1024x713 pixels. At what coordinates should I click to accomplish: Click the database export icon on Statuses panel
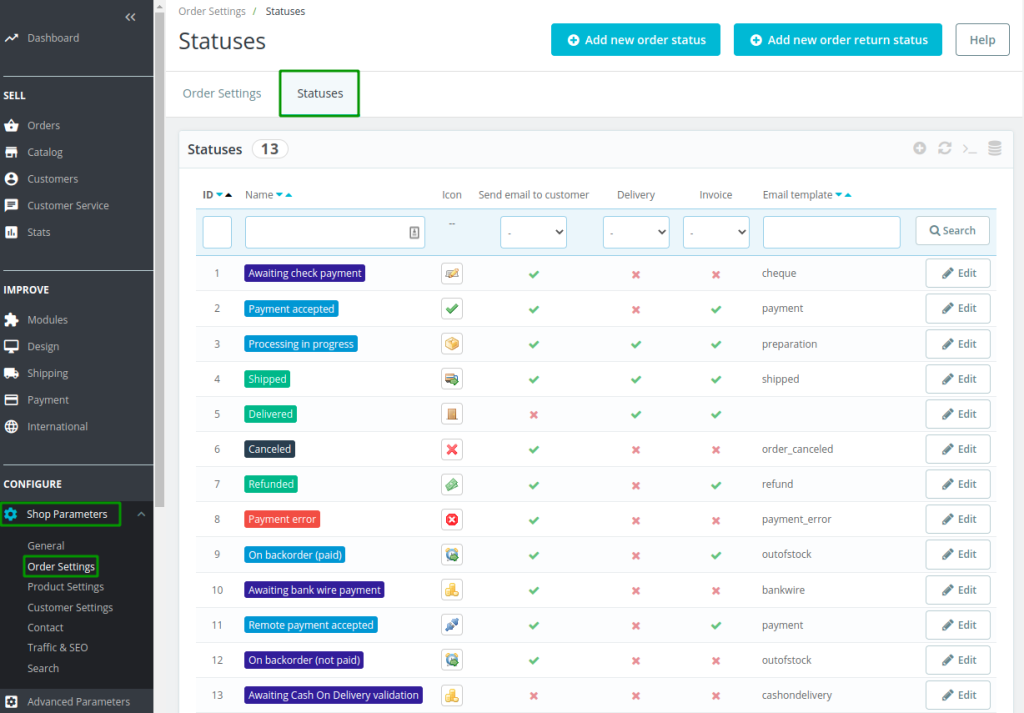994,148
